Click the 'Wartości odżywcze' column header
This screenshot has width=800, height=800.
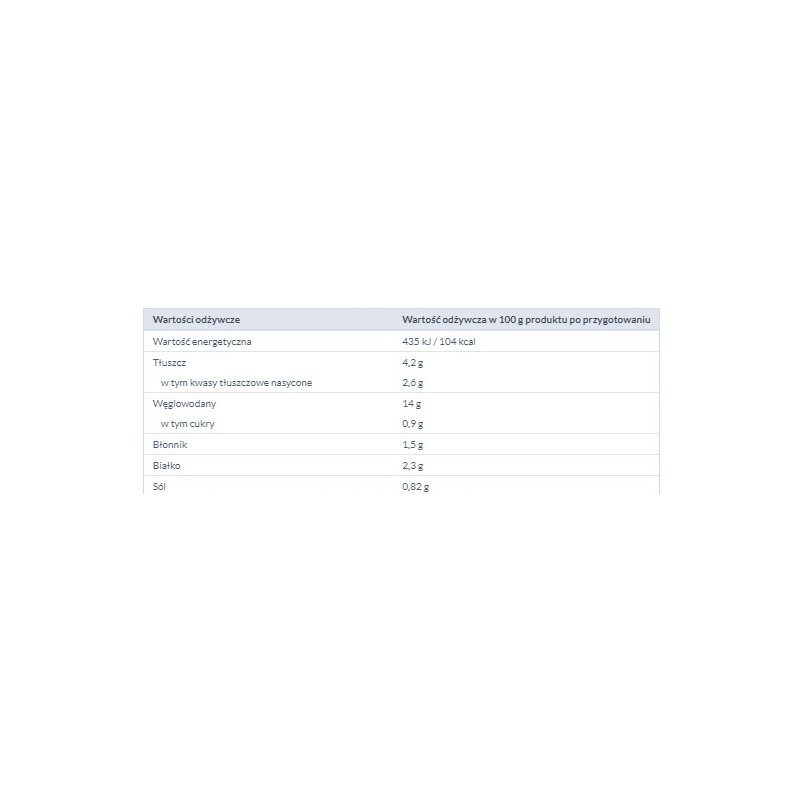pyautogui.click(x=196, y=320)
